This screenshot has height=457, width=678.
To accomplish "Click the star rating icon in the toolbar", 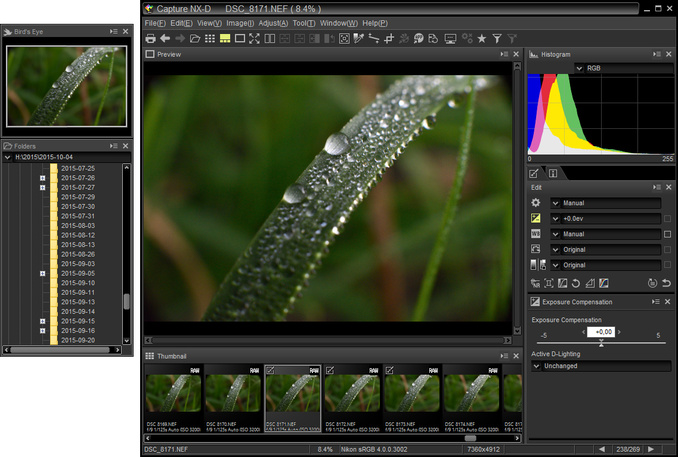I will tap(481, 38).
